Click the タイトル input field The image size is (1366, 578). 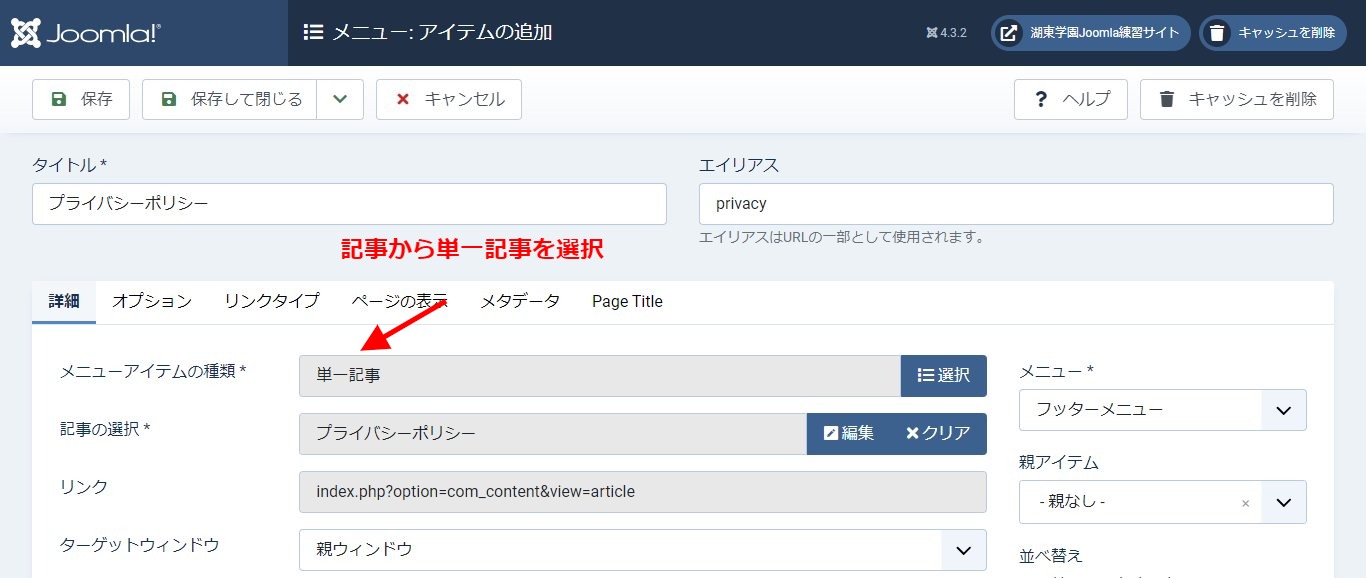(x=349, y=204)
